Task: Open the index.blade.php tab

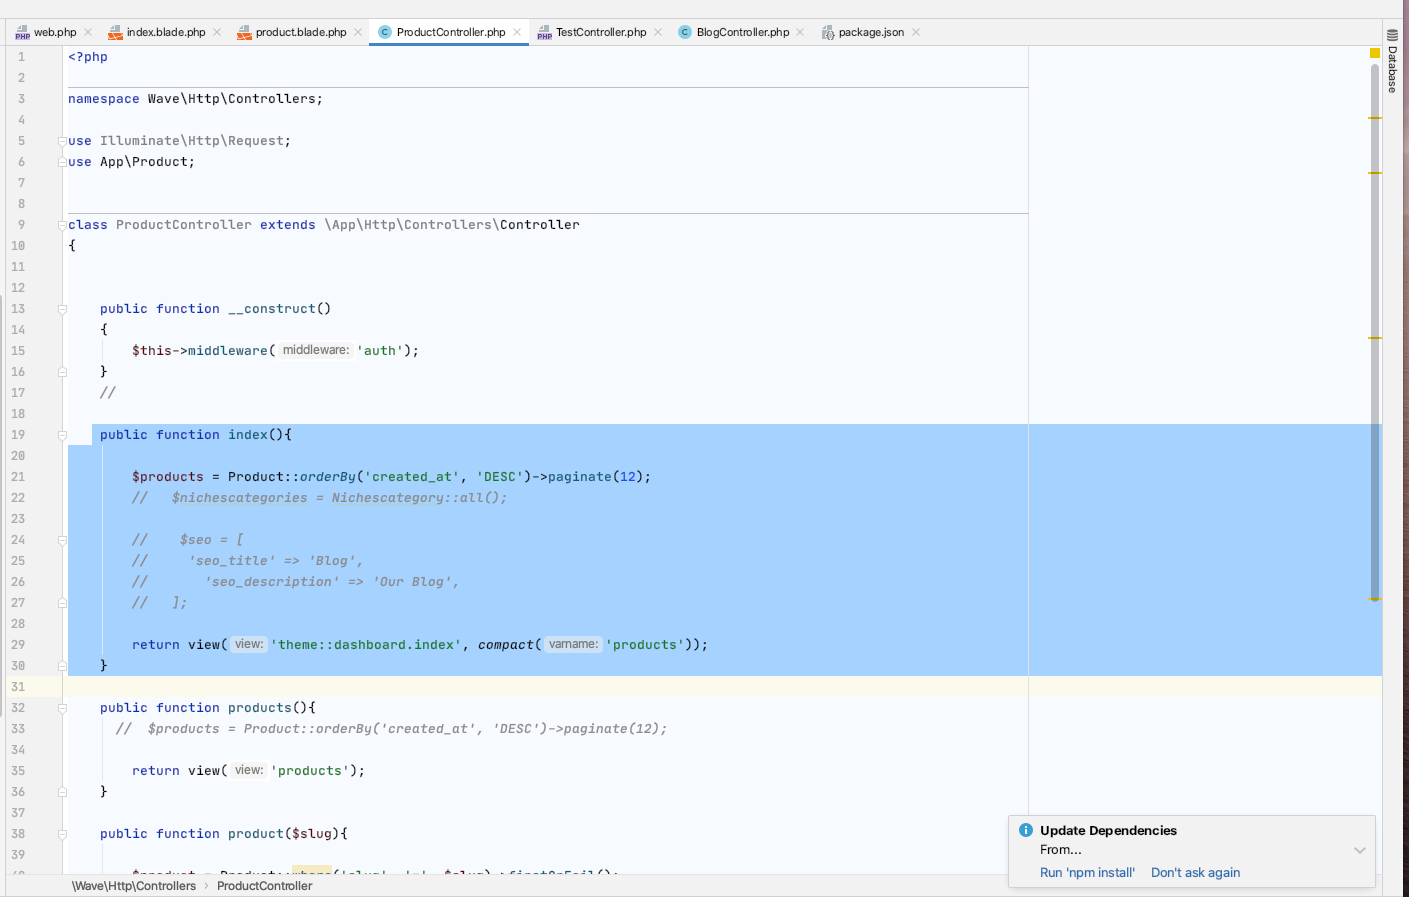Action: [165, 32]
